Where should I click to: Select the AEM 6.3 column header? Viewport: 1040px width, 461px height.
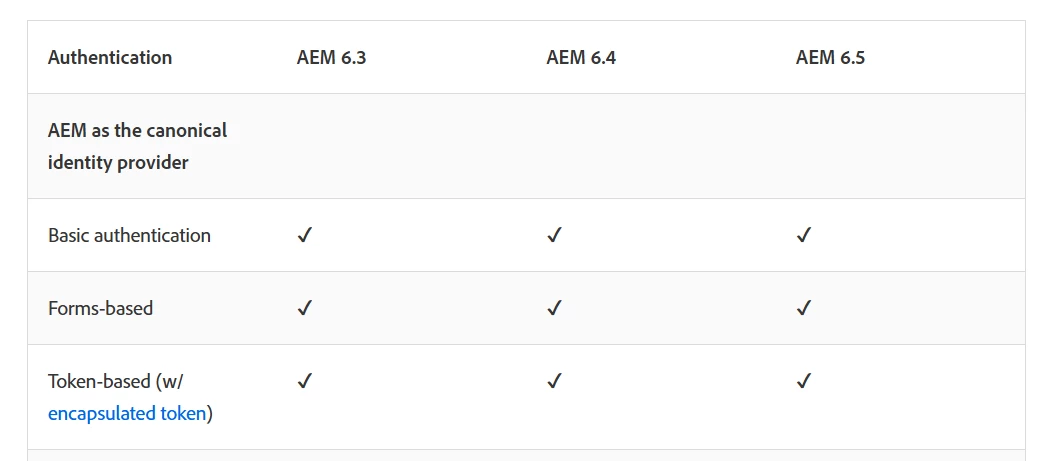click(331, 57)
